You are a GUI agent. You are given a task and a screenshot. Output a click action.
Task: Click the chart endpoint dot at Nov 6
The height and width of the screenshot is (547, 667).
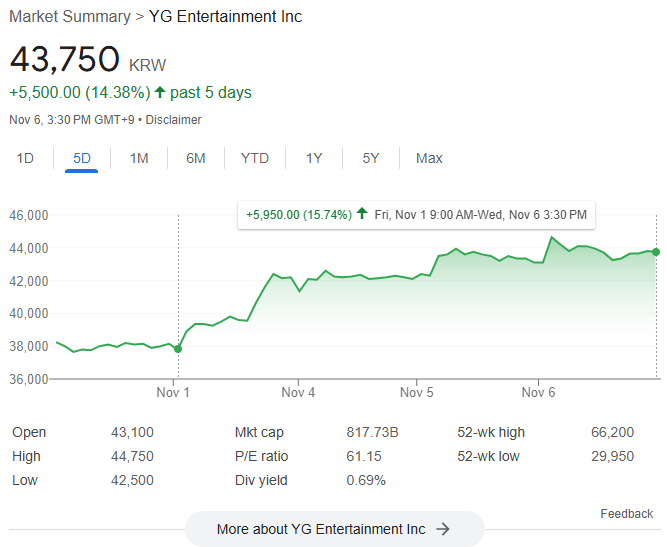(656, 252)
